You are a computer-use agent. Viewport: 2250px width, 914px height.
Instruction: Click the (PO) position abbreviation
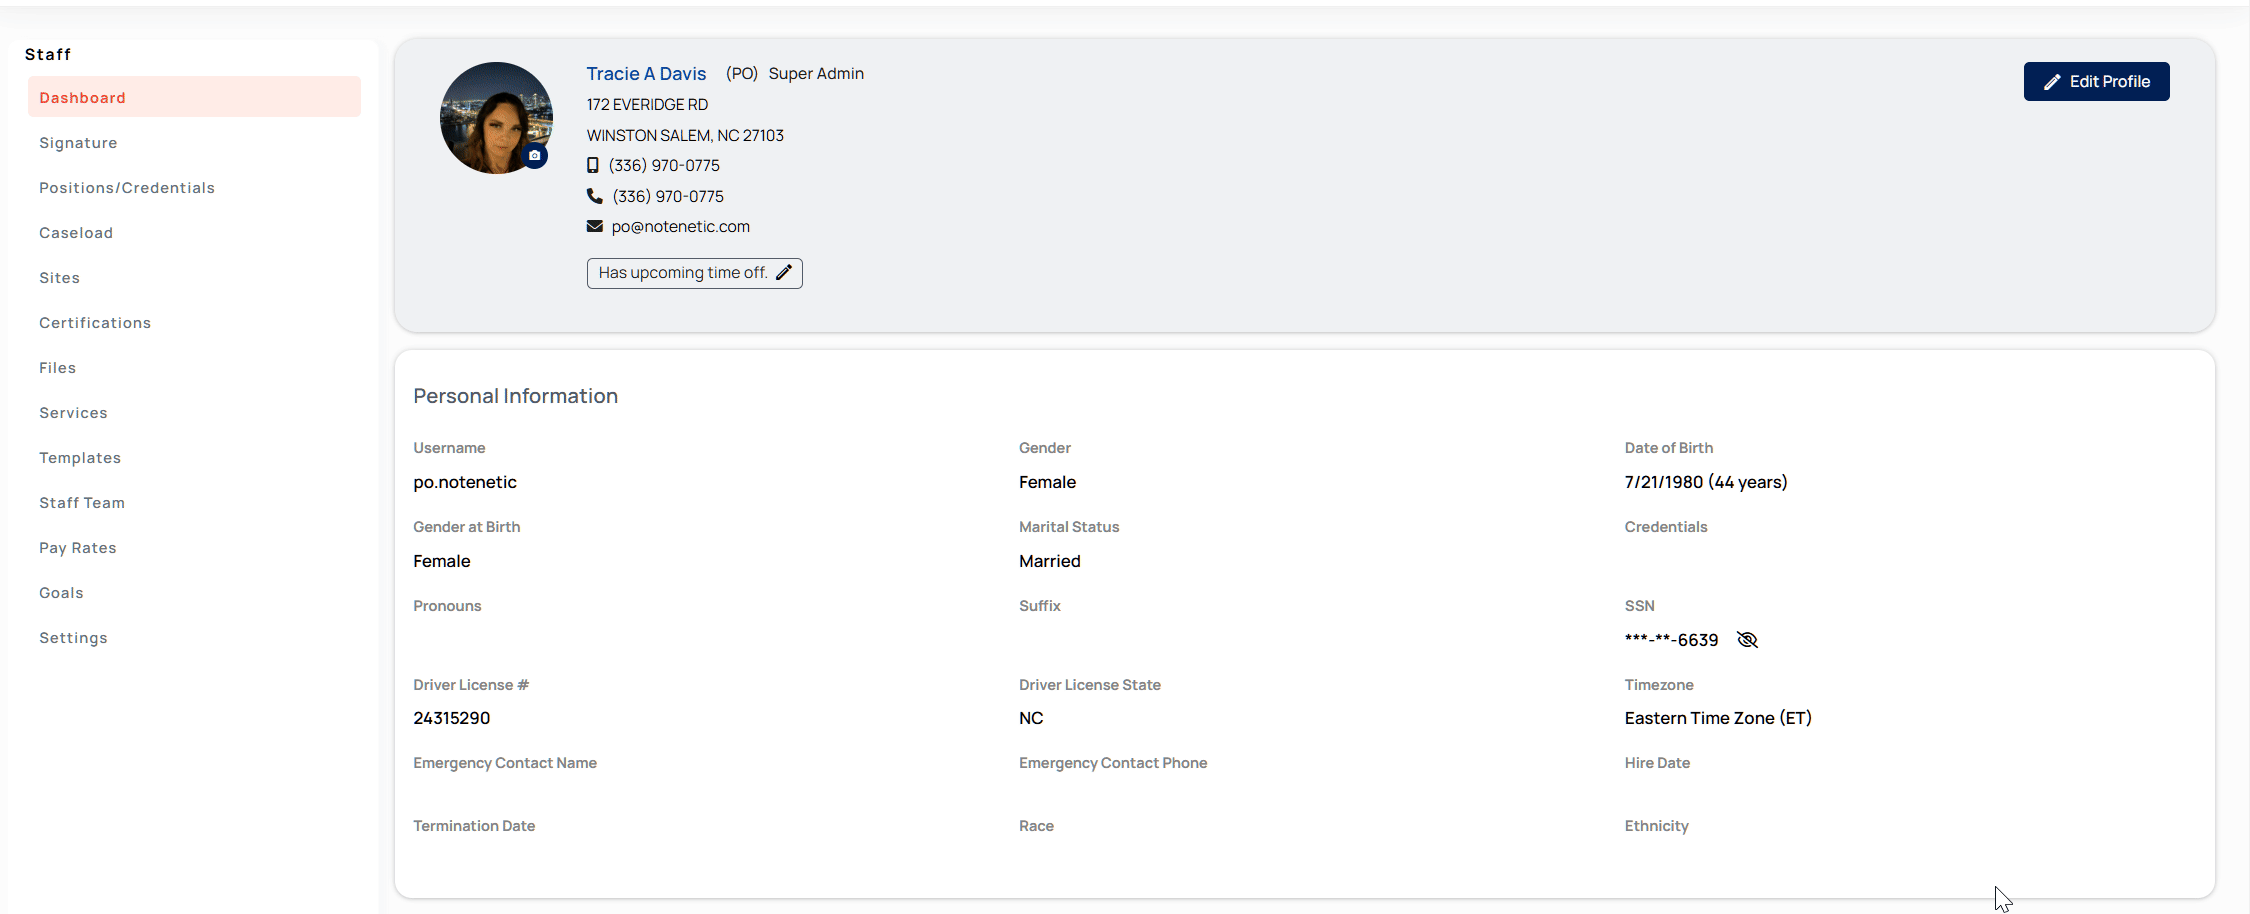click(742, 74)
